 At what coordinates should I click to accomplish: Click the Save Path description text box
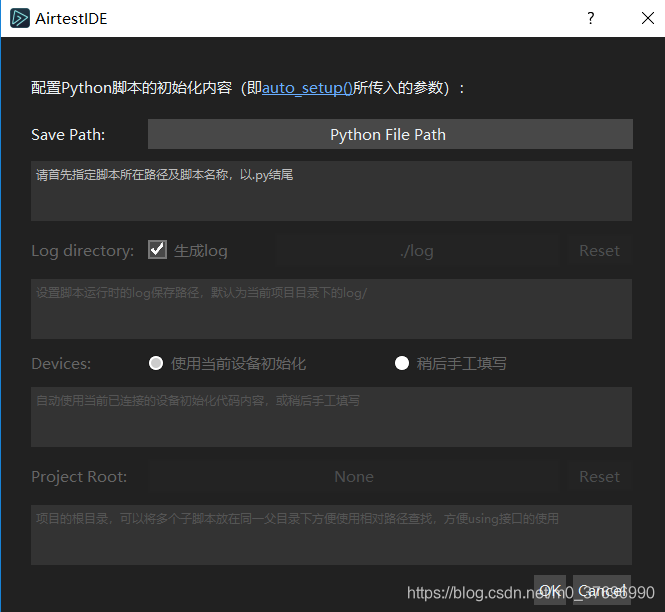point(331,191)
